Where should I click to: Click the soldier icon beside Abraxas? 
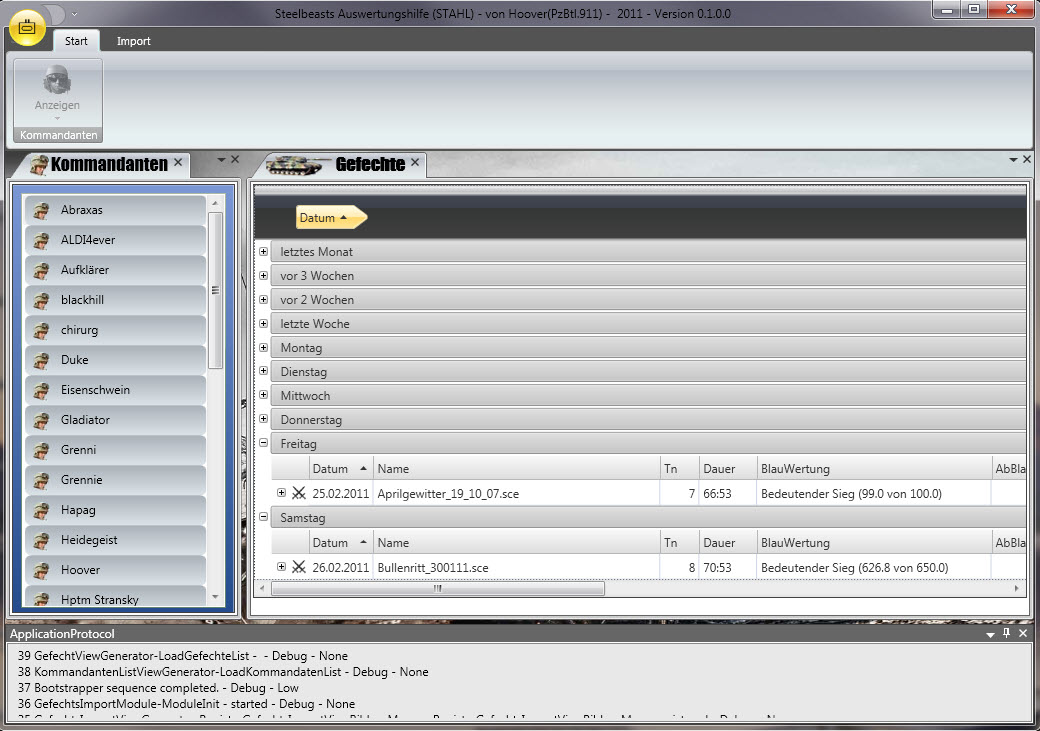41,210
